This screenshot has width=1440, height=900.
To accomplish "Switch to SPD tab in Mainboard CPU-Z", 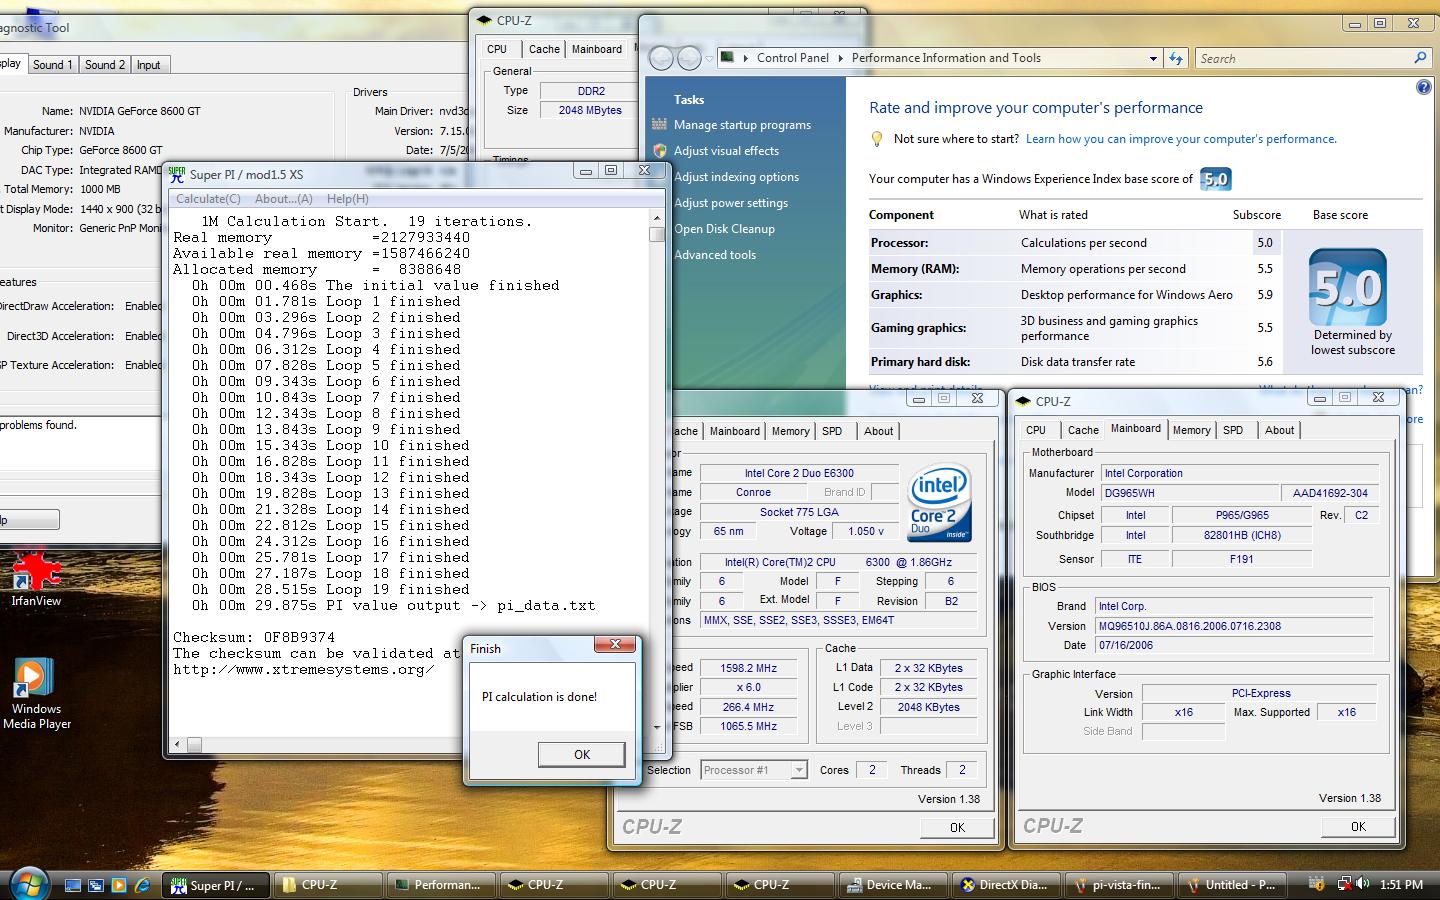I will click(x=1233, y=430).
